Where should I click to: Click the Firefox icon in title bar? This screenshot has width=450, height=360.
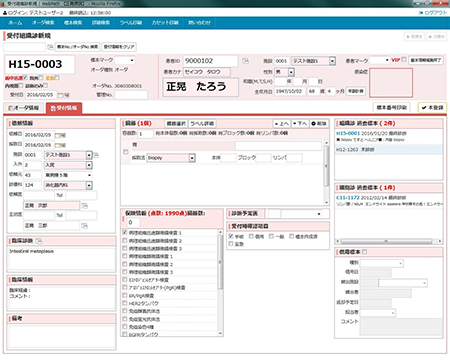4,3
